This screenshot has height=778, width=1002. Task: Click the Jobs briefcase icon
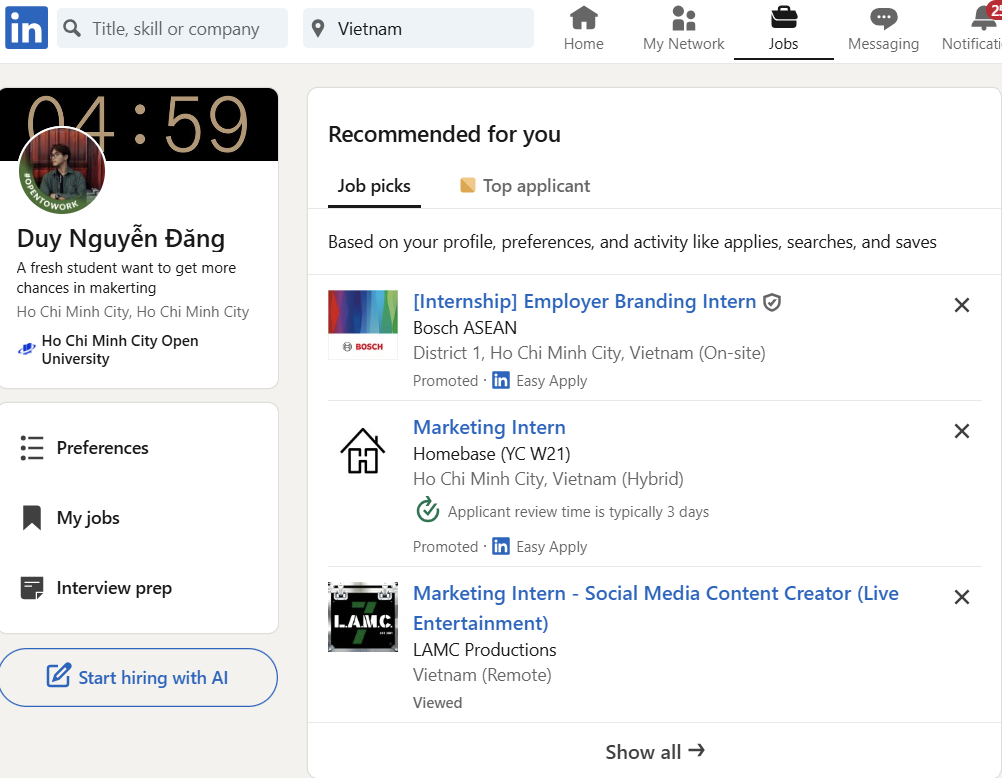pos(783,18)
